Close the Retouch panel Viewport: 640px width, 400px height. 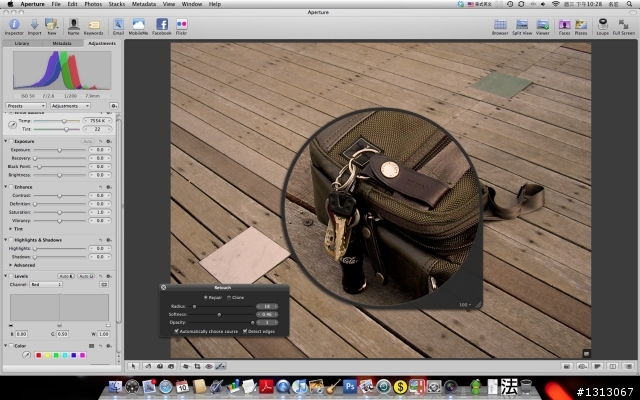click(164, 287)
